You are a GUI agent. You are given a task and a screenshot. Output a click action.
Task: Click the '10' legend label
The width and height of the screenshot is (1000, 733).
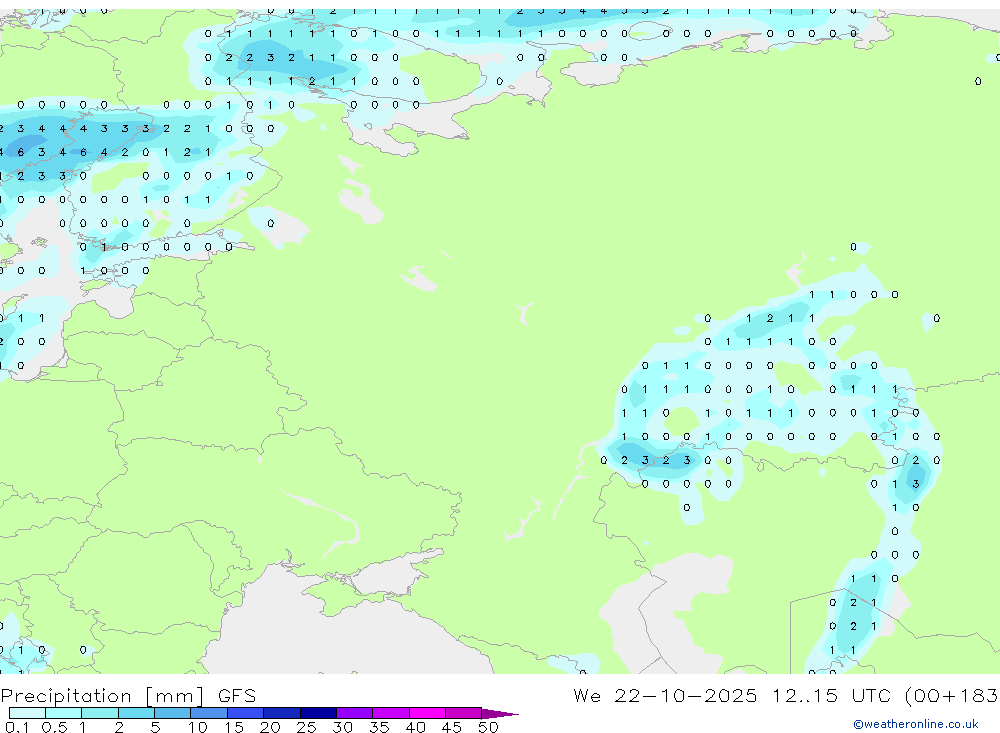(x=198, y=727)
